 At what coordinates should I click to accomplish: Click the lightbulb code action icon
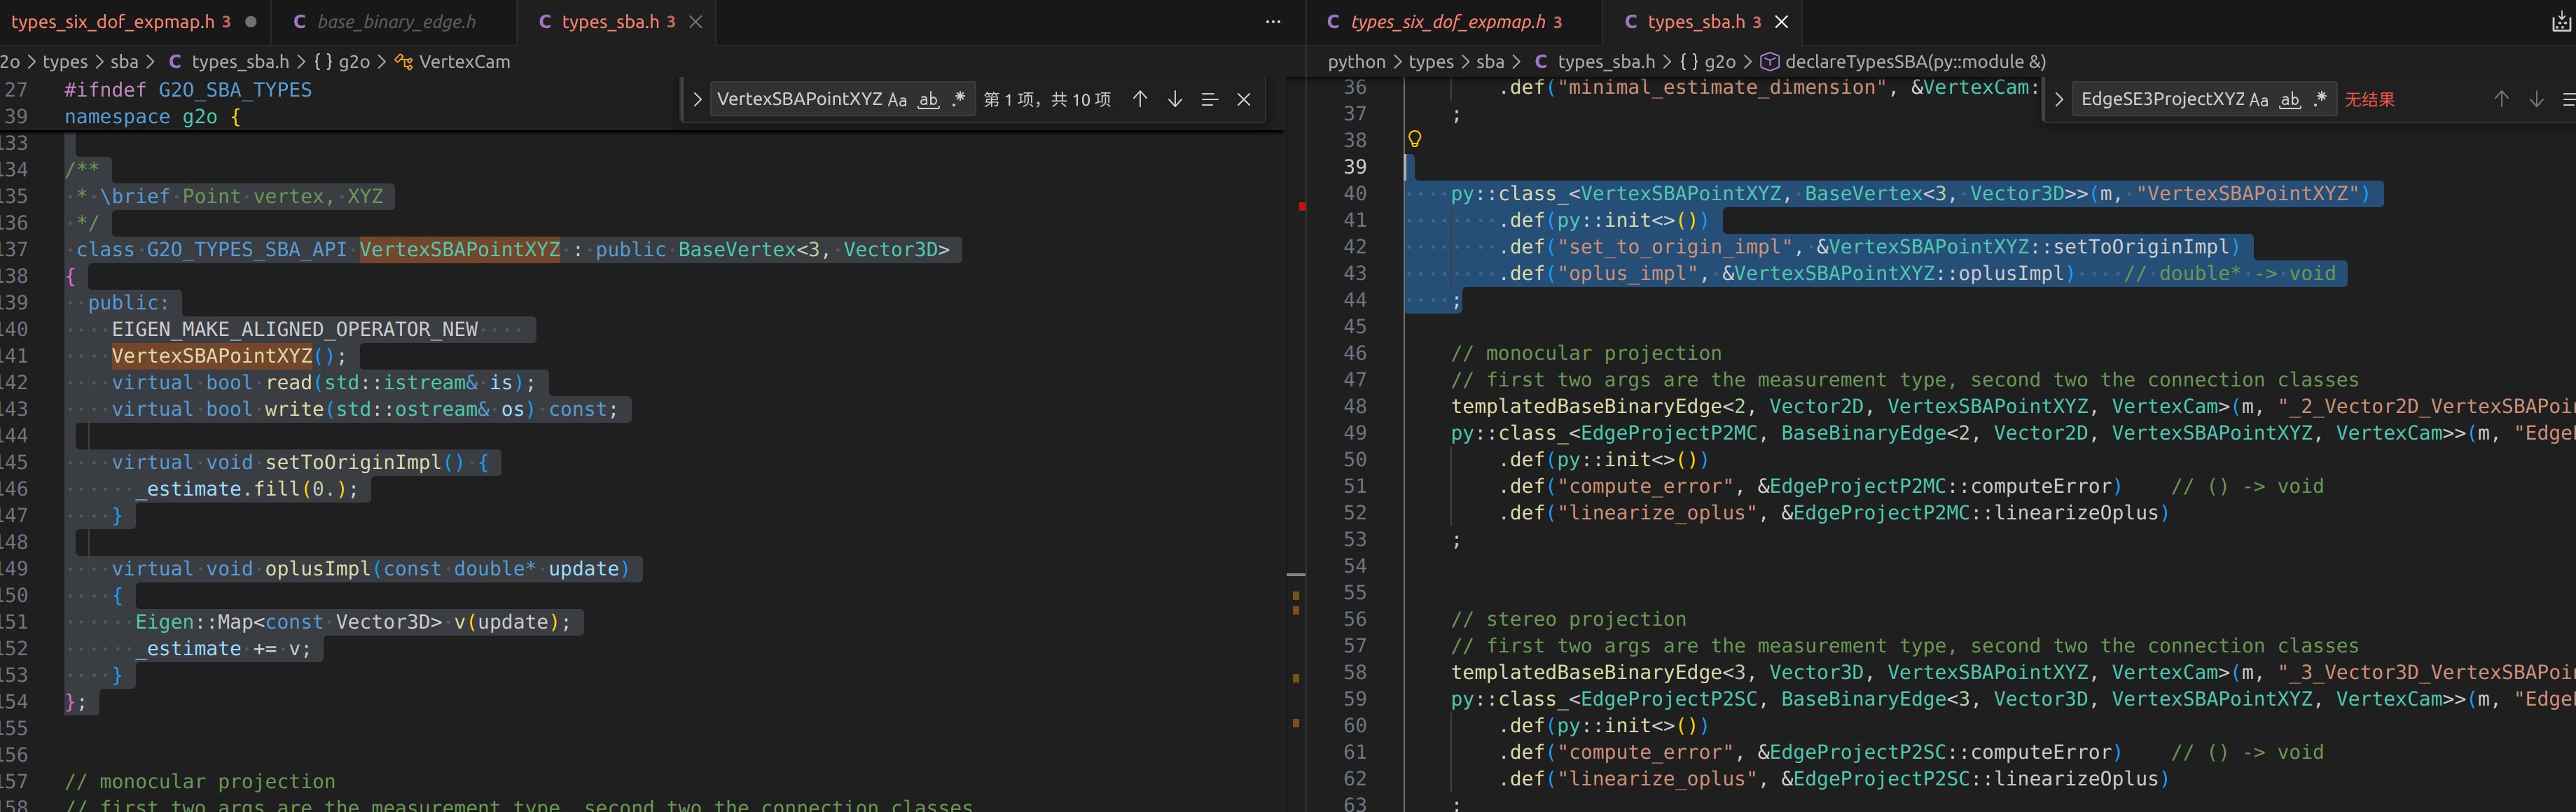pyautogui.click(x=1414, y=139)
